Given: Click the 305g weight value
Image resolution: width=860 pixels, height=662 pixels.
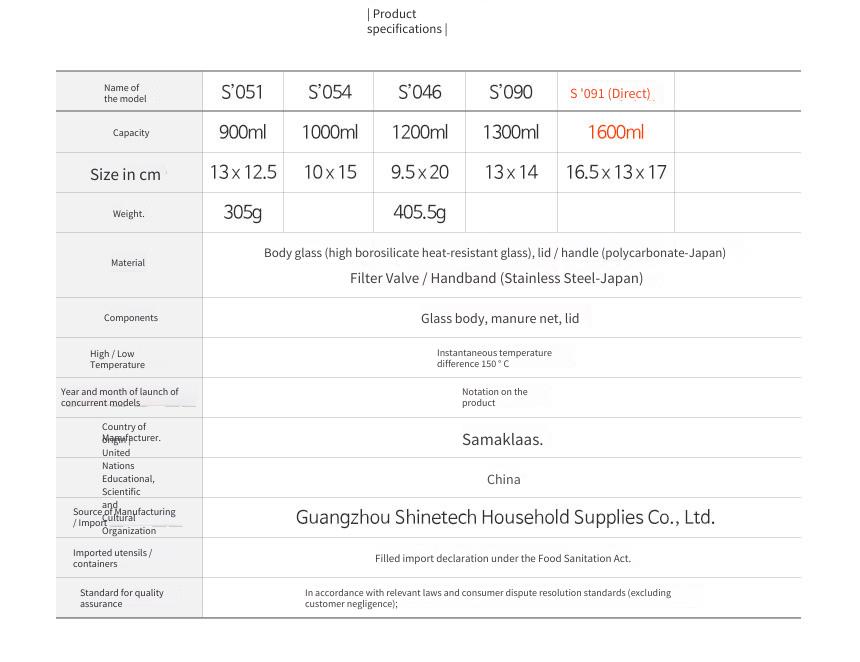Looking at the screenshot, I should coord(242,212).
